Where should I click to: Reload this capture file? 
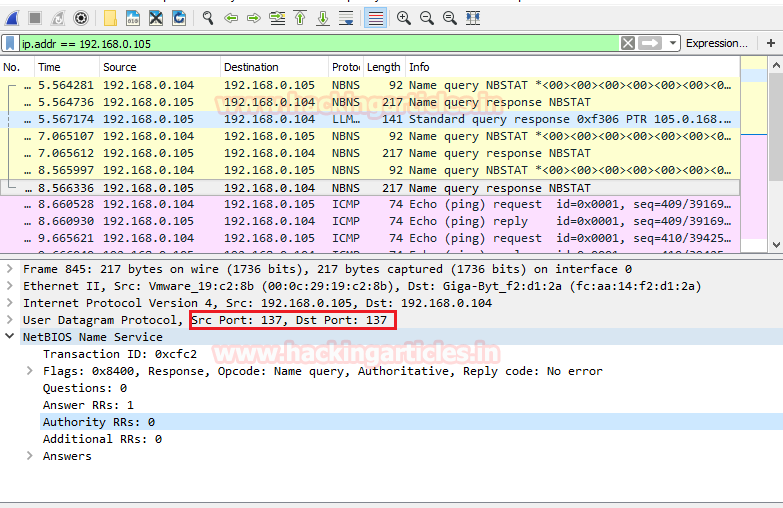point(179,18)
